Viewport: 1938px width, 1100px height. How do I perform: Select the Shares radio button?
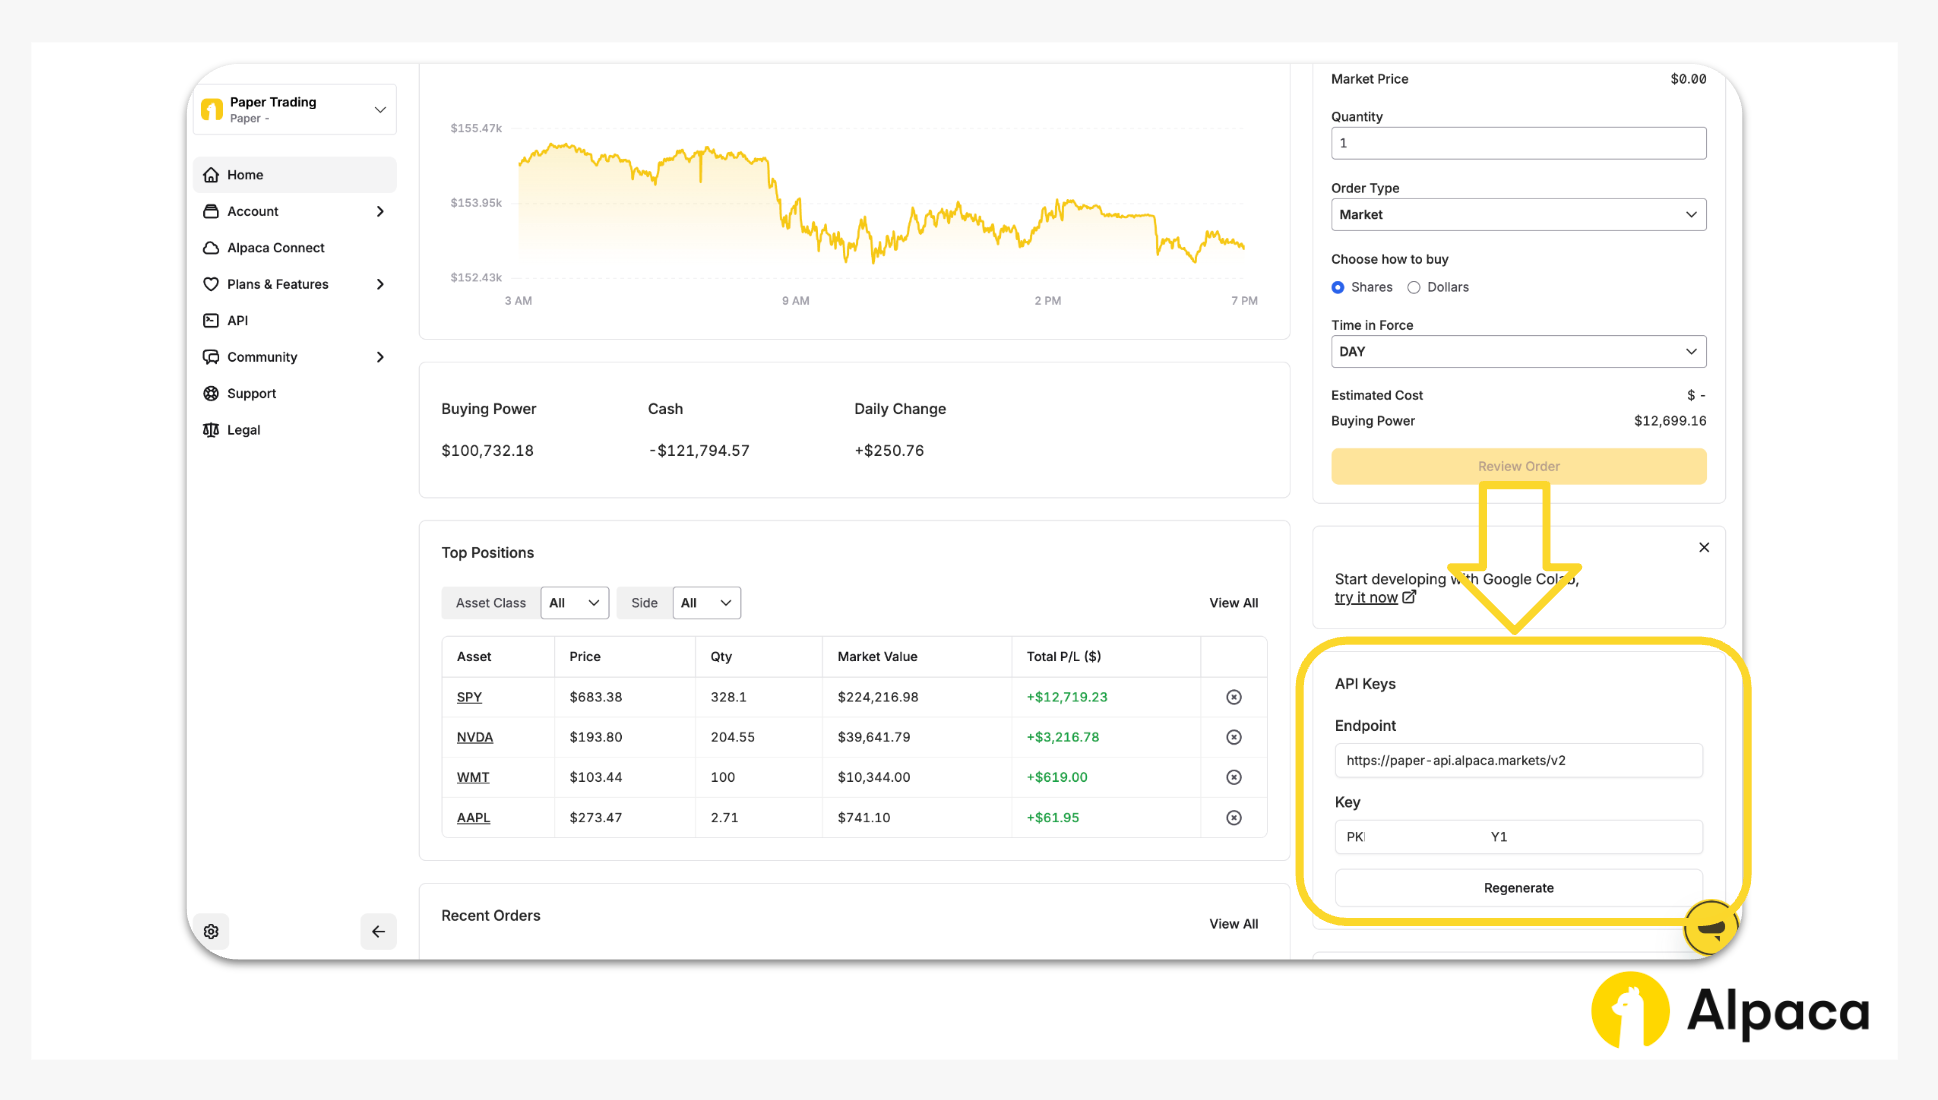tap(1338, 287)
